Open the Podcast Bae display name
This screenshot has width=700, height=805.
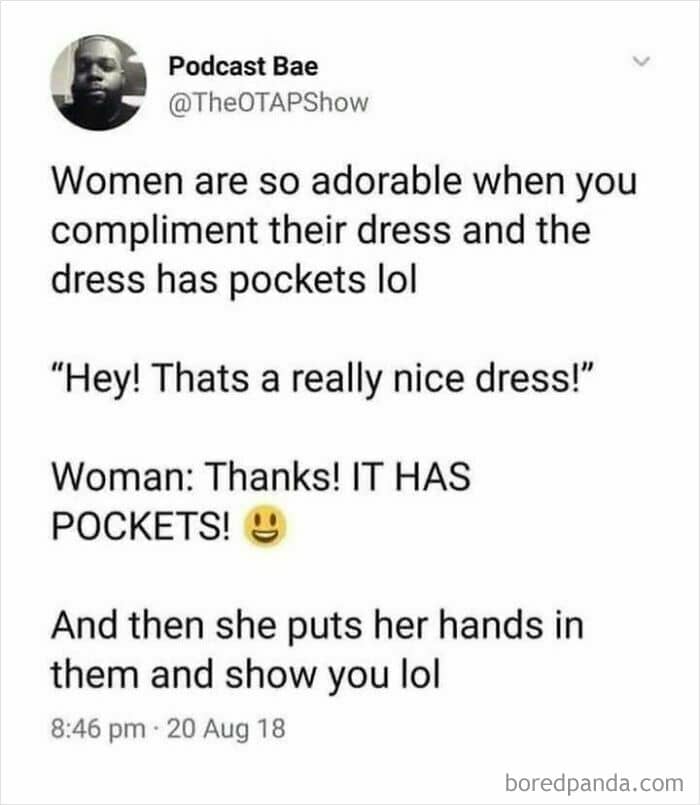coord(243,66)
